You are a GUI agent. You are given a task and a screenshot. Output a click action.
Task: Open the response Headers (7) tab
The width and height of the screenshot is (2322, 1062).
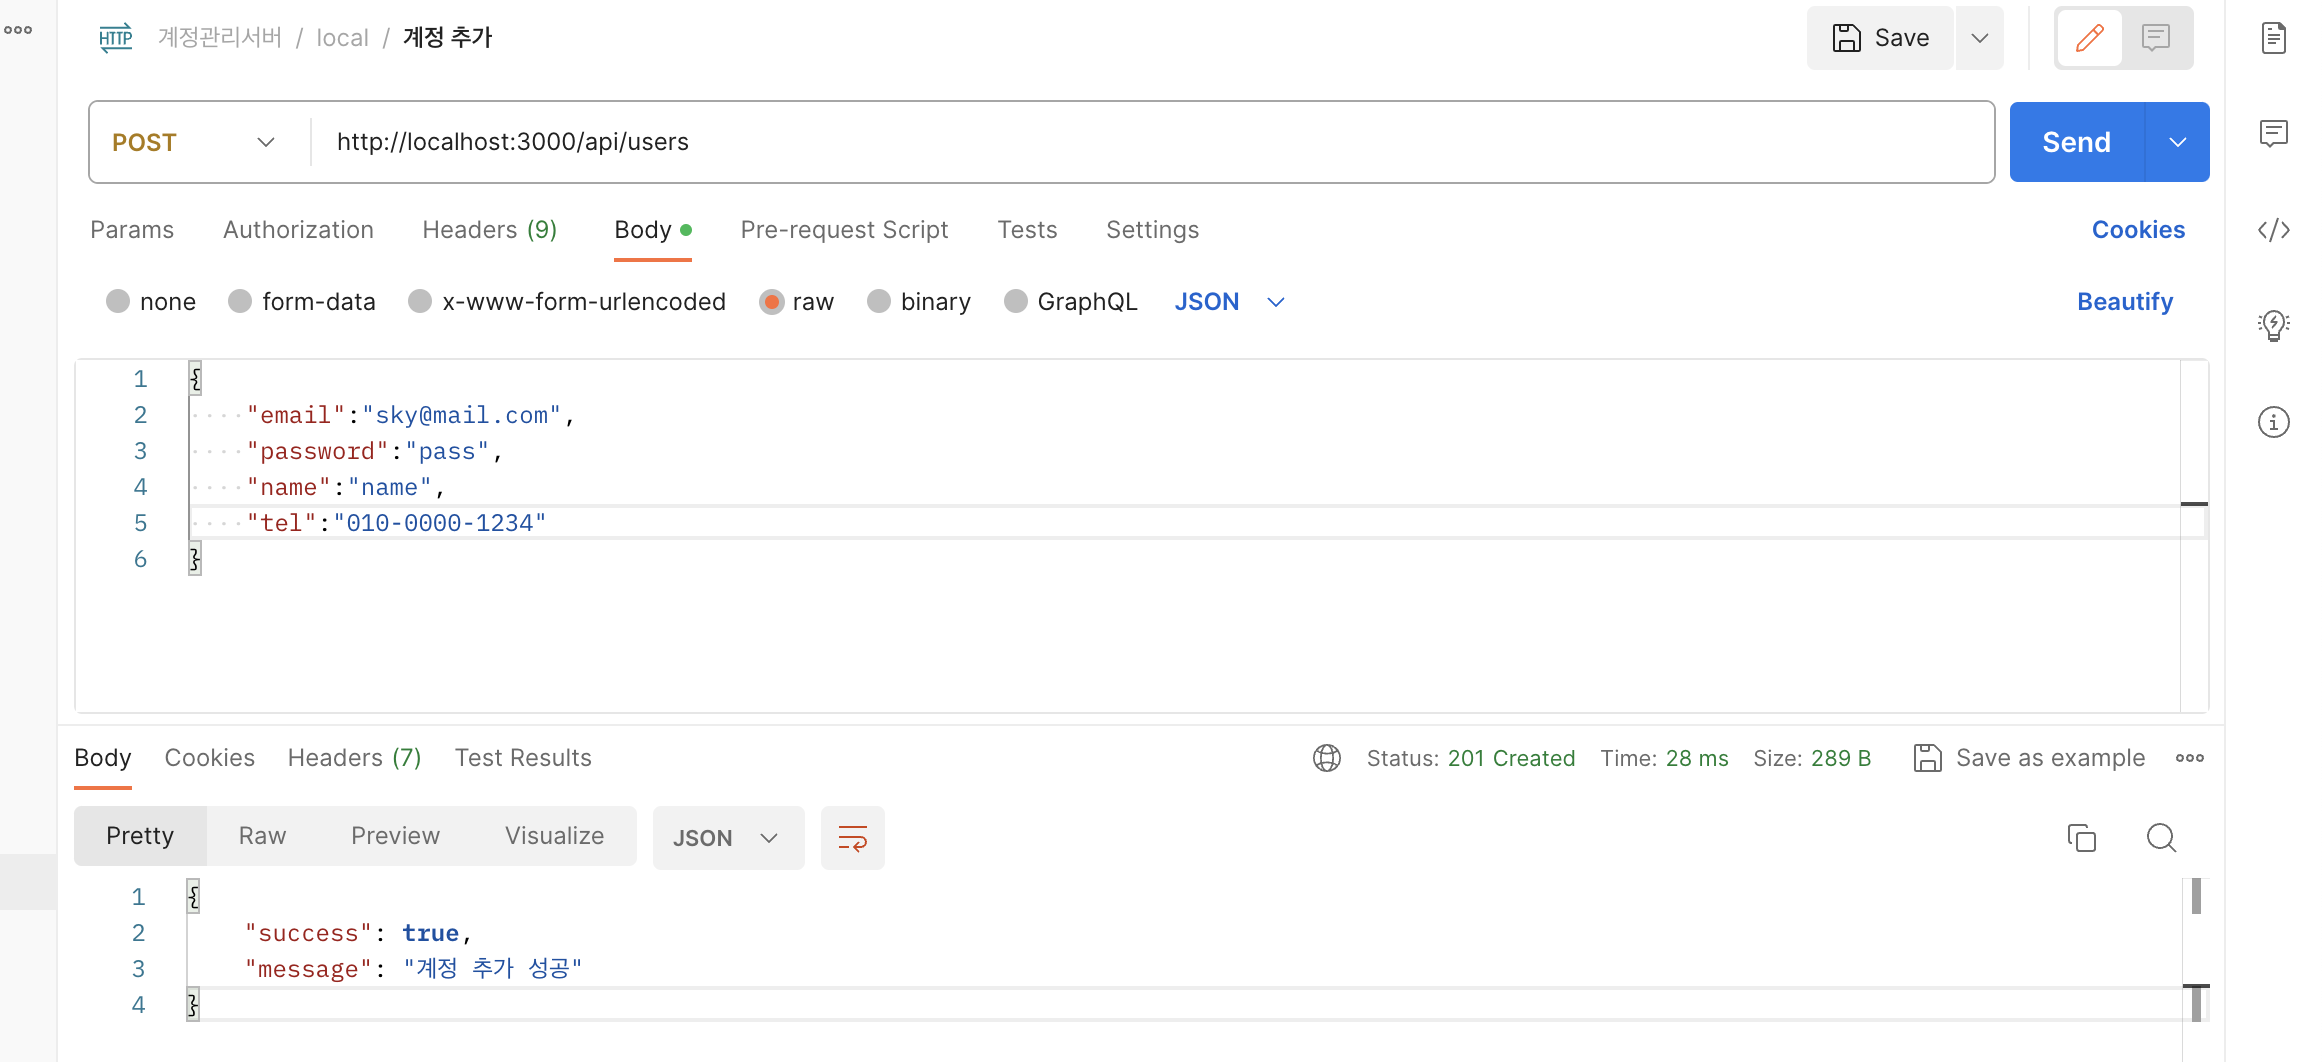tap(355, 758)
